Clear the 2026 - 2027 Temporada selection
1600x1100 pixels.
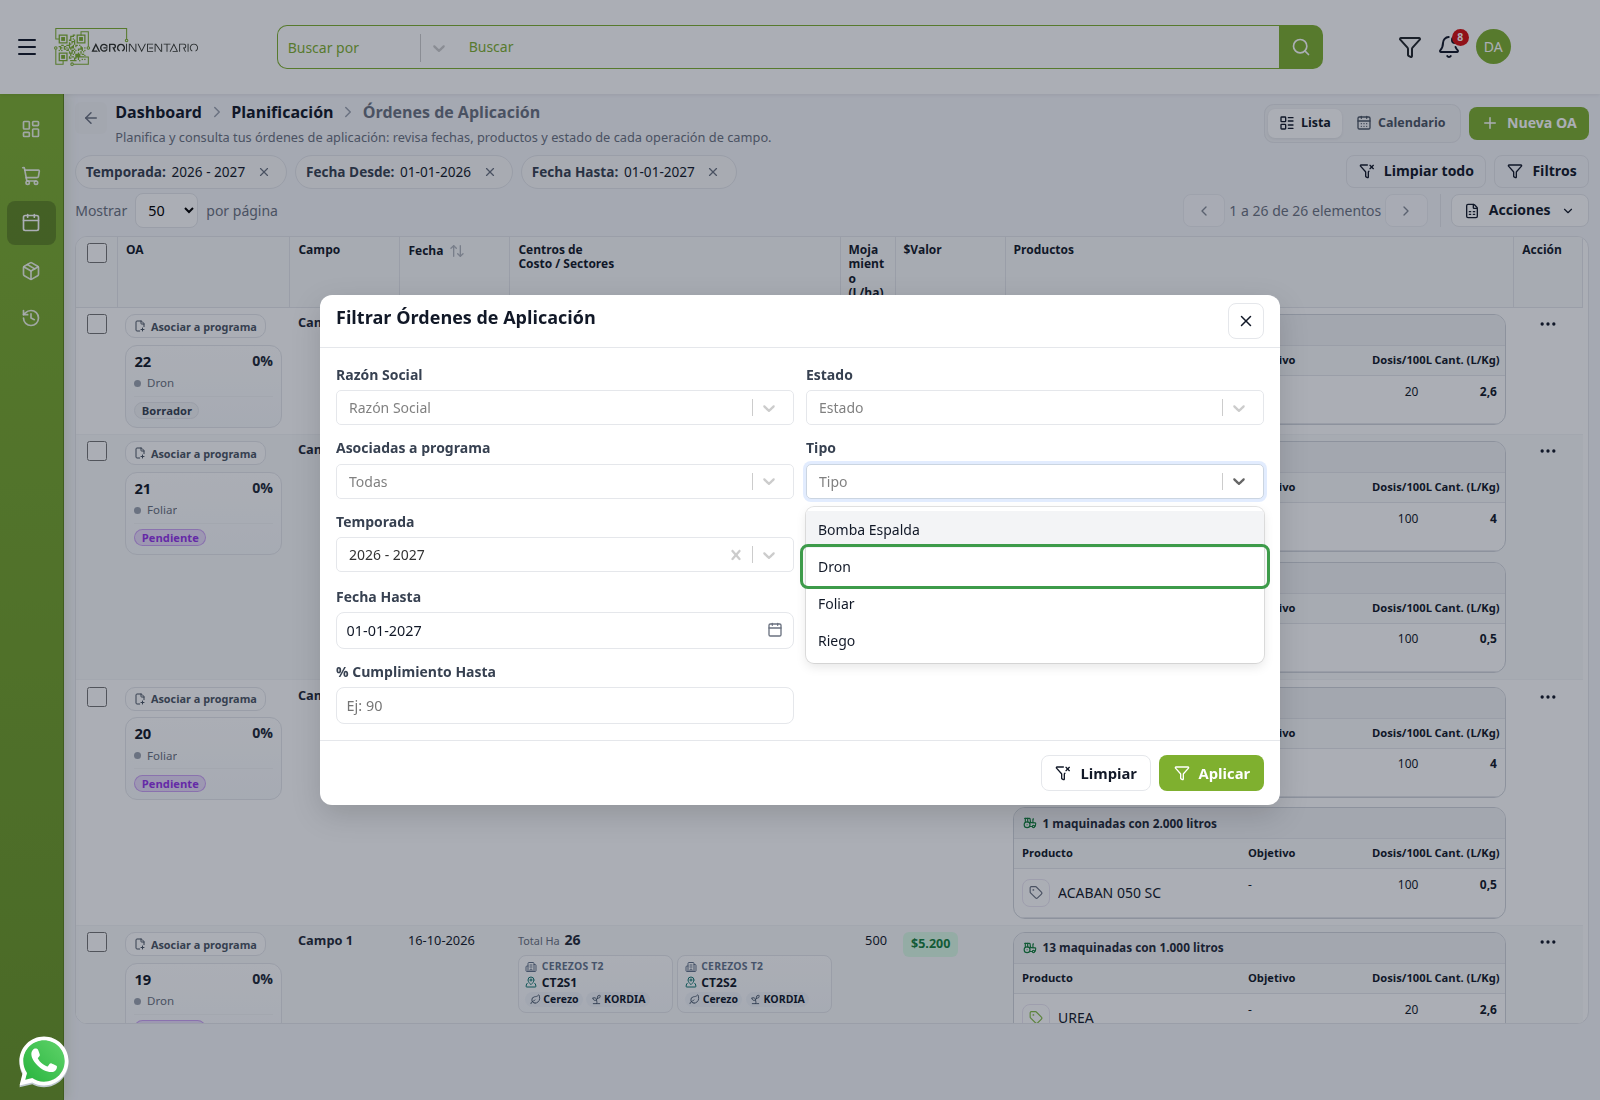point(736,555)
